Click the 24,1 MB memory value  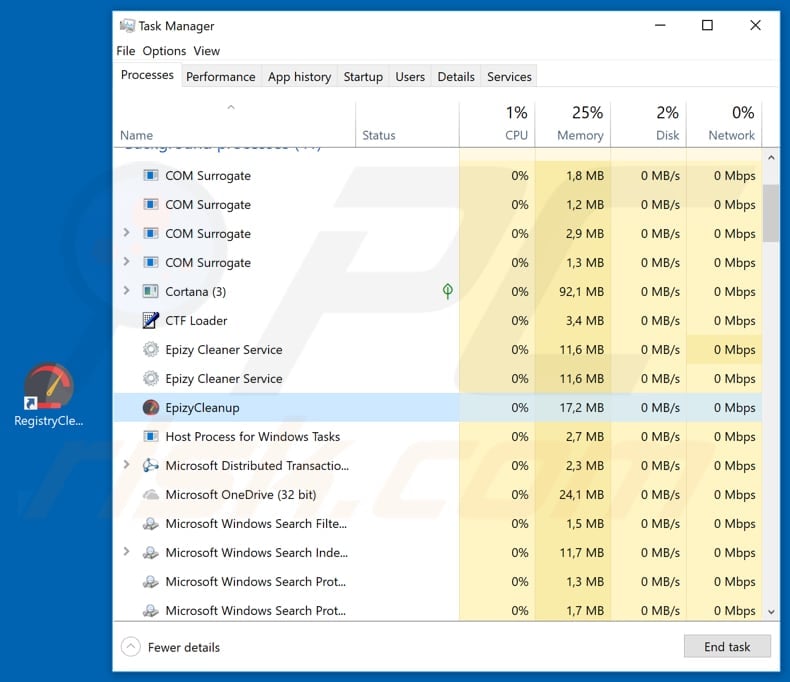(581, 495)
